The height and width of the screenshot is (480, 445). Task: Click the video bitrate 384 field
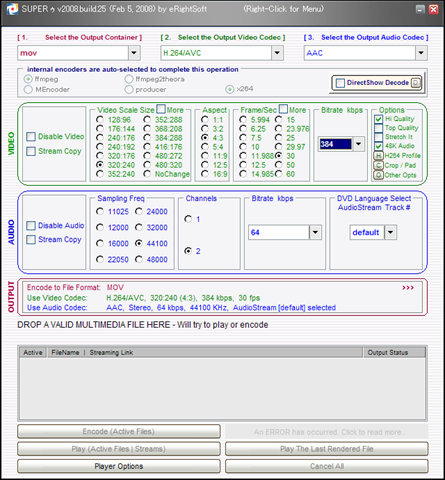335,144
